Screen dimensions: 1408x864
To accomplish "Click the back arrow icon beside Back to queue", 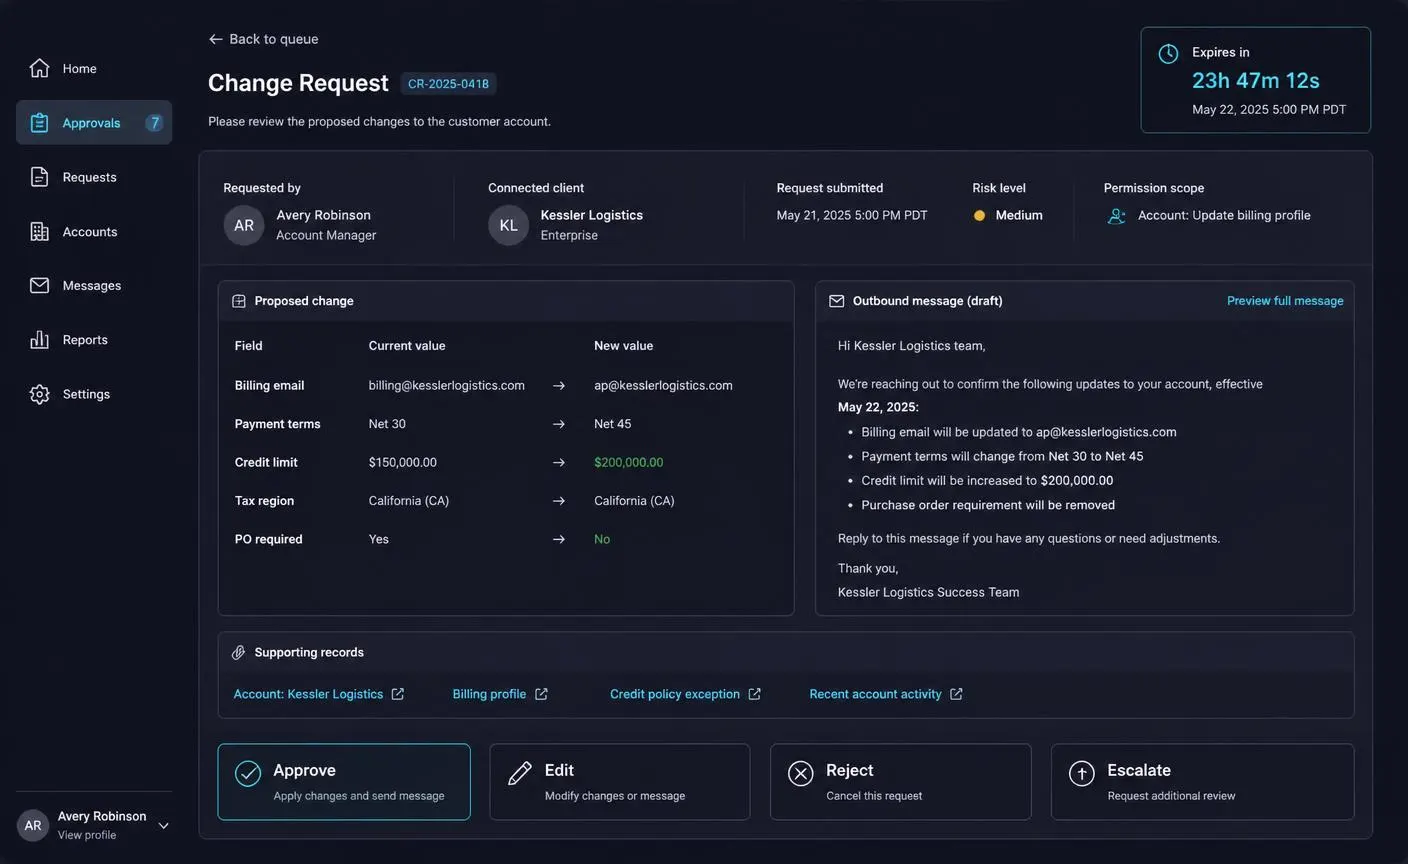I will coord(215,39).
